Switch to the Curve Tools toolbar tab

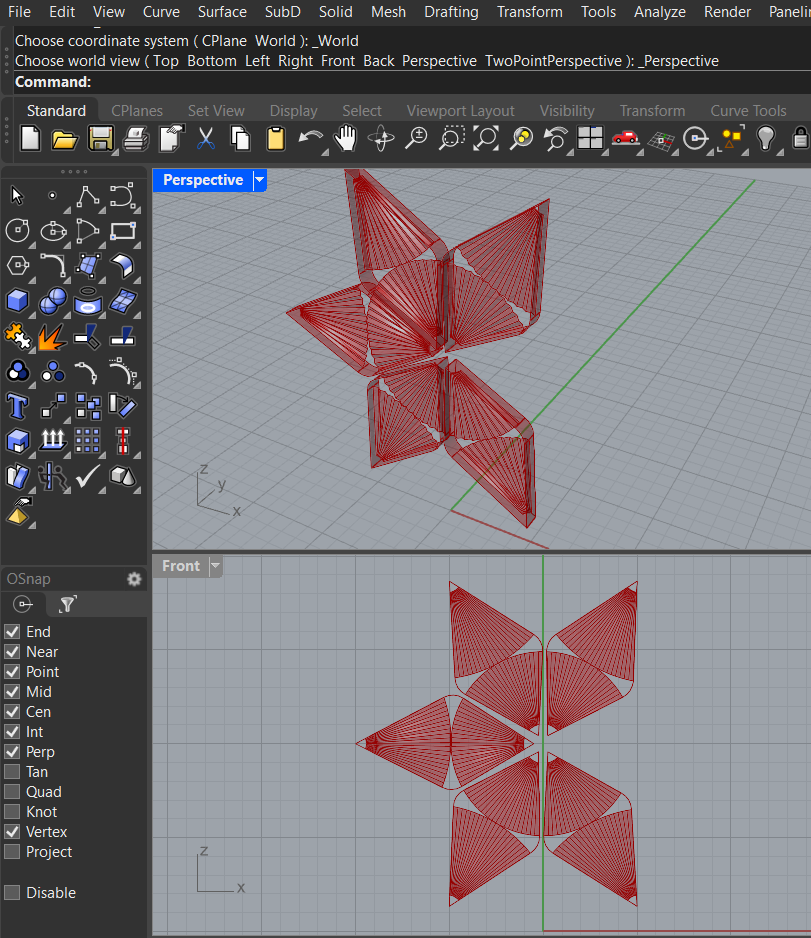748,111
